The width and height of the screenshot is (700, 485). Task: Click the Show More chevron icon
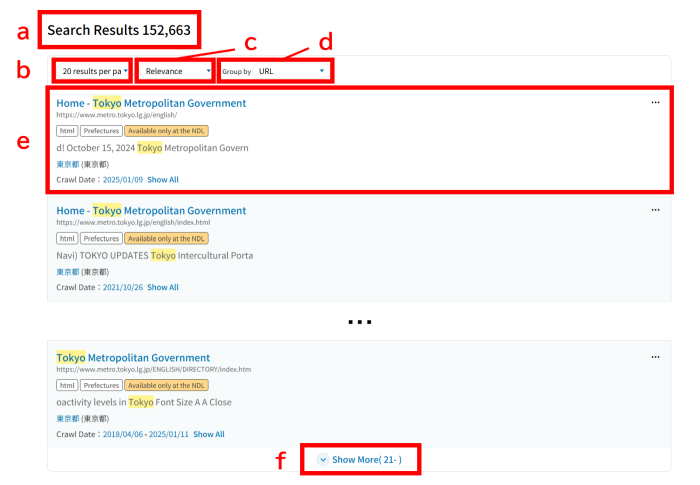(x=322, y=460)
